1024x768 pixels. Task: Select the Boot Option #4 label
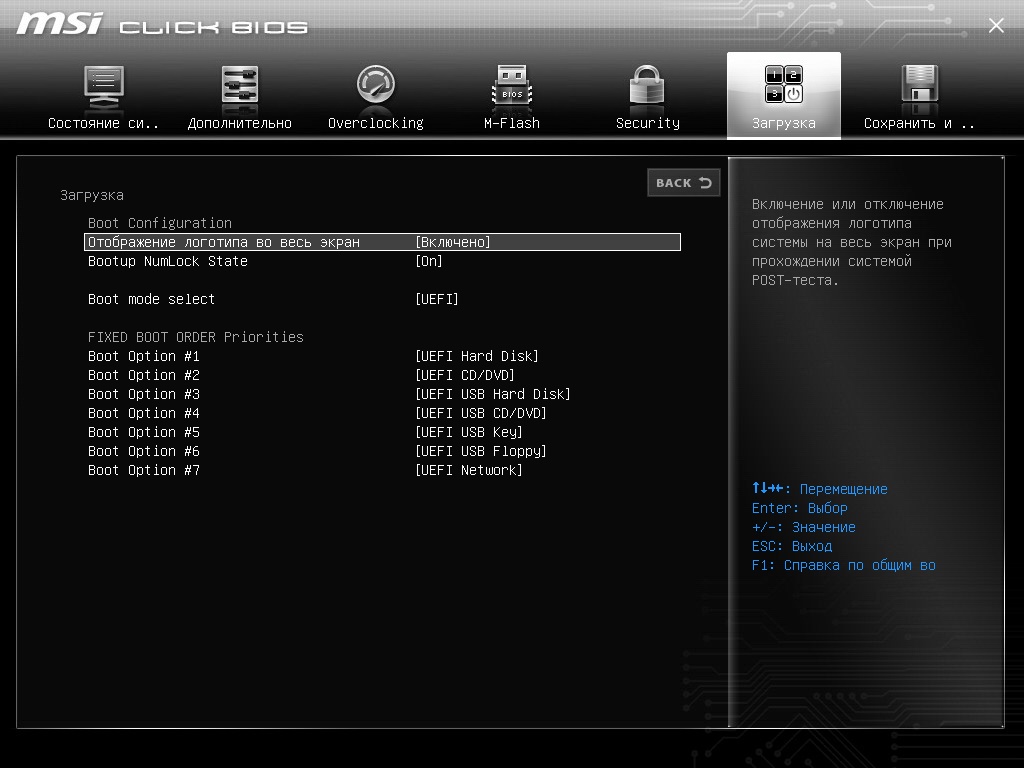pos(144,413)
